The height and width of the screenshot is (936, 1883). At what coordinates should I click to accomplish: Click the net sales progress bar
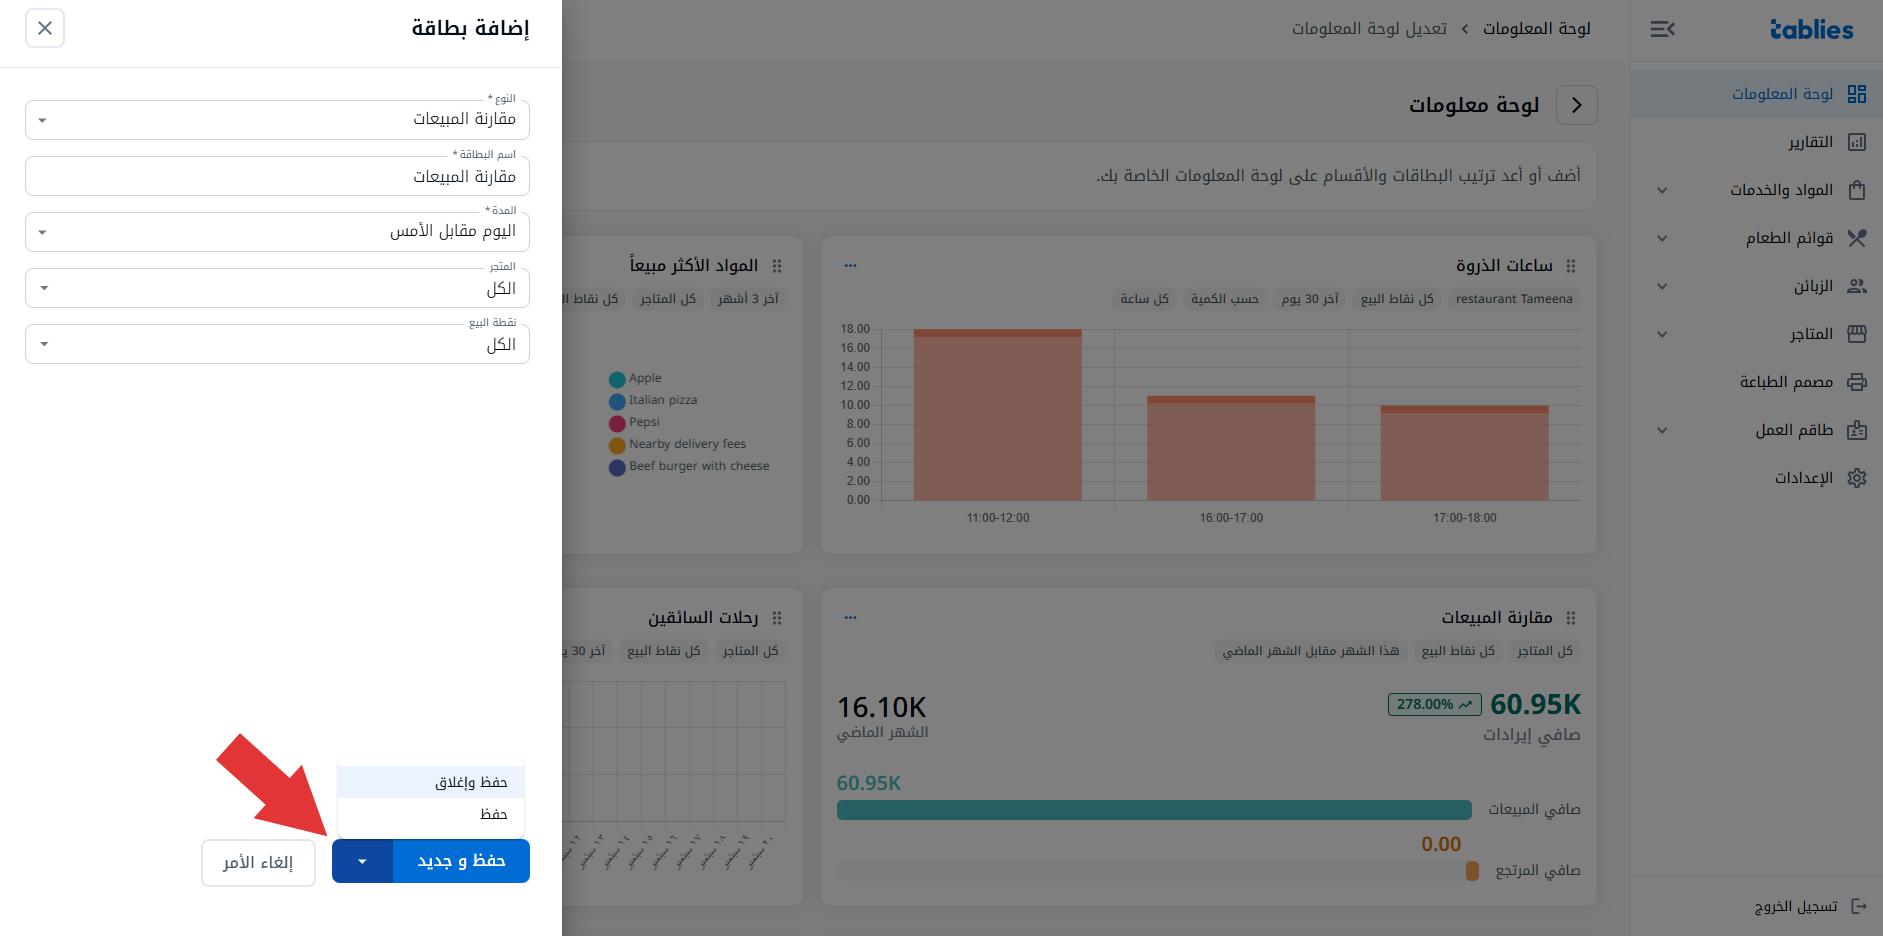click(x=1154, y=810)
